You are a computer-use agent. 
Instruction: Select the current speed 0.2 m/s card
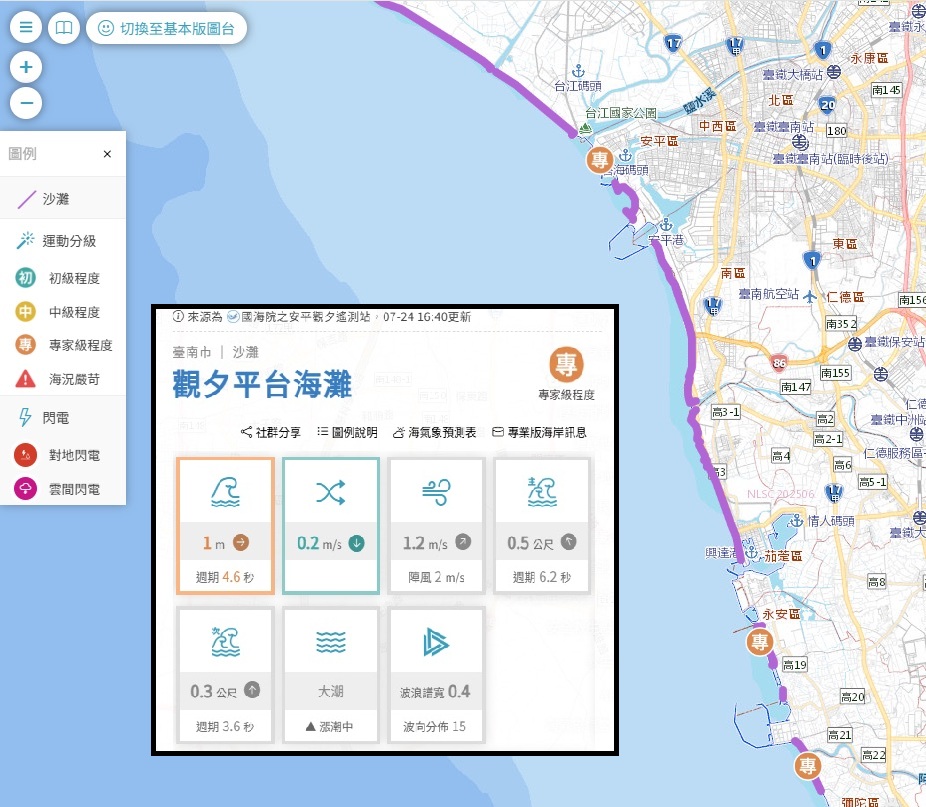point(331,525)
